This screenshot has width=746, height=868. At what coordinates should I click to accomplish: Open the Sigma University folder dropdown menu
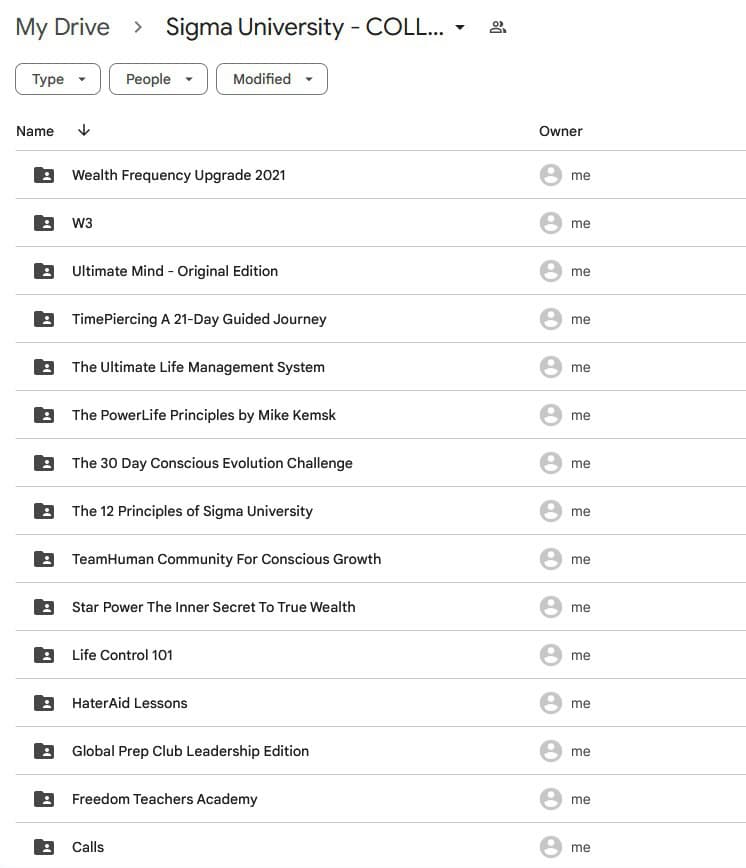[x=460, y=28]
